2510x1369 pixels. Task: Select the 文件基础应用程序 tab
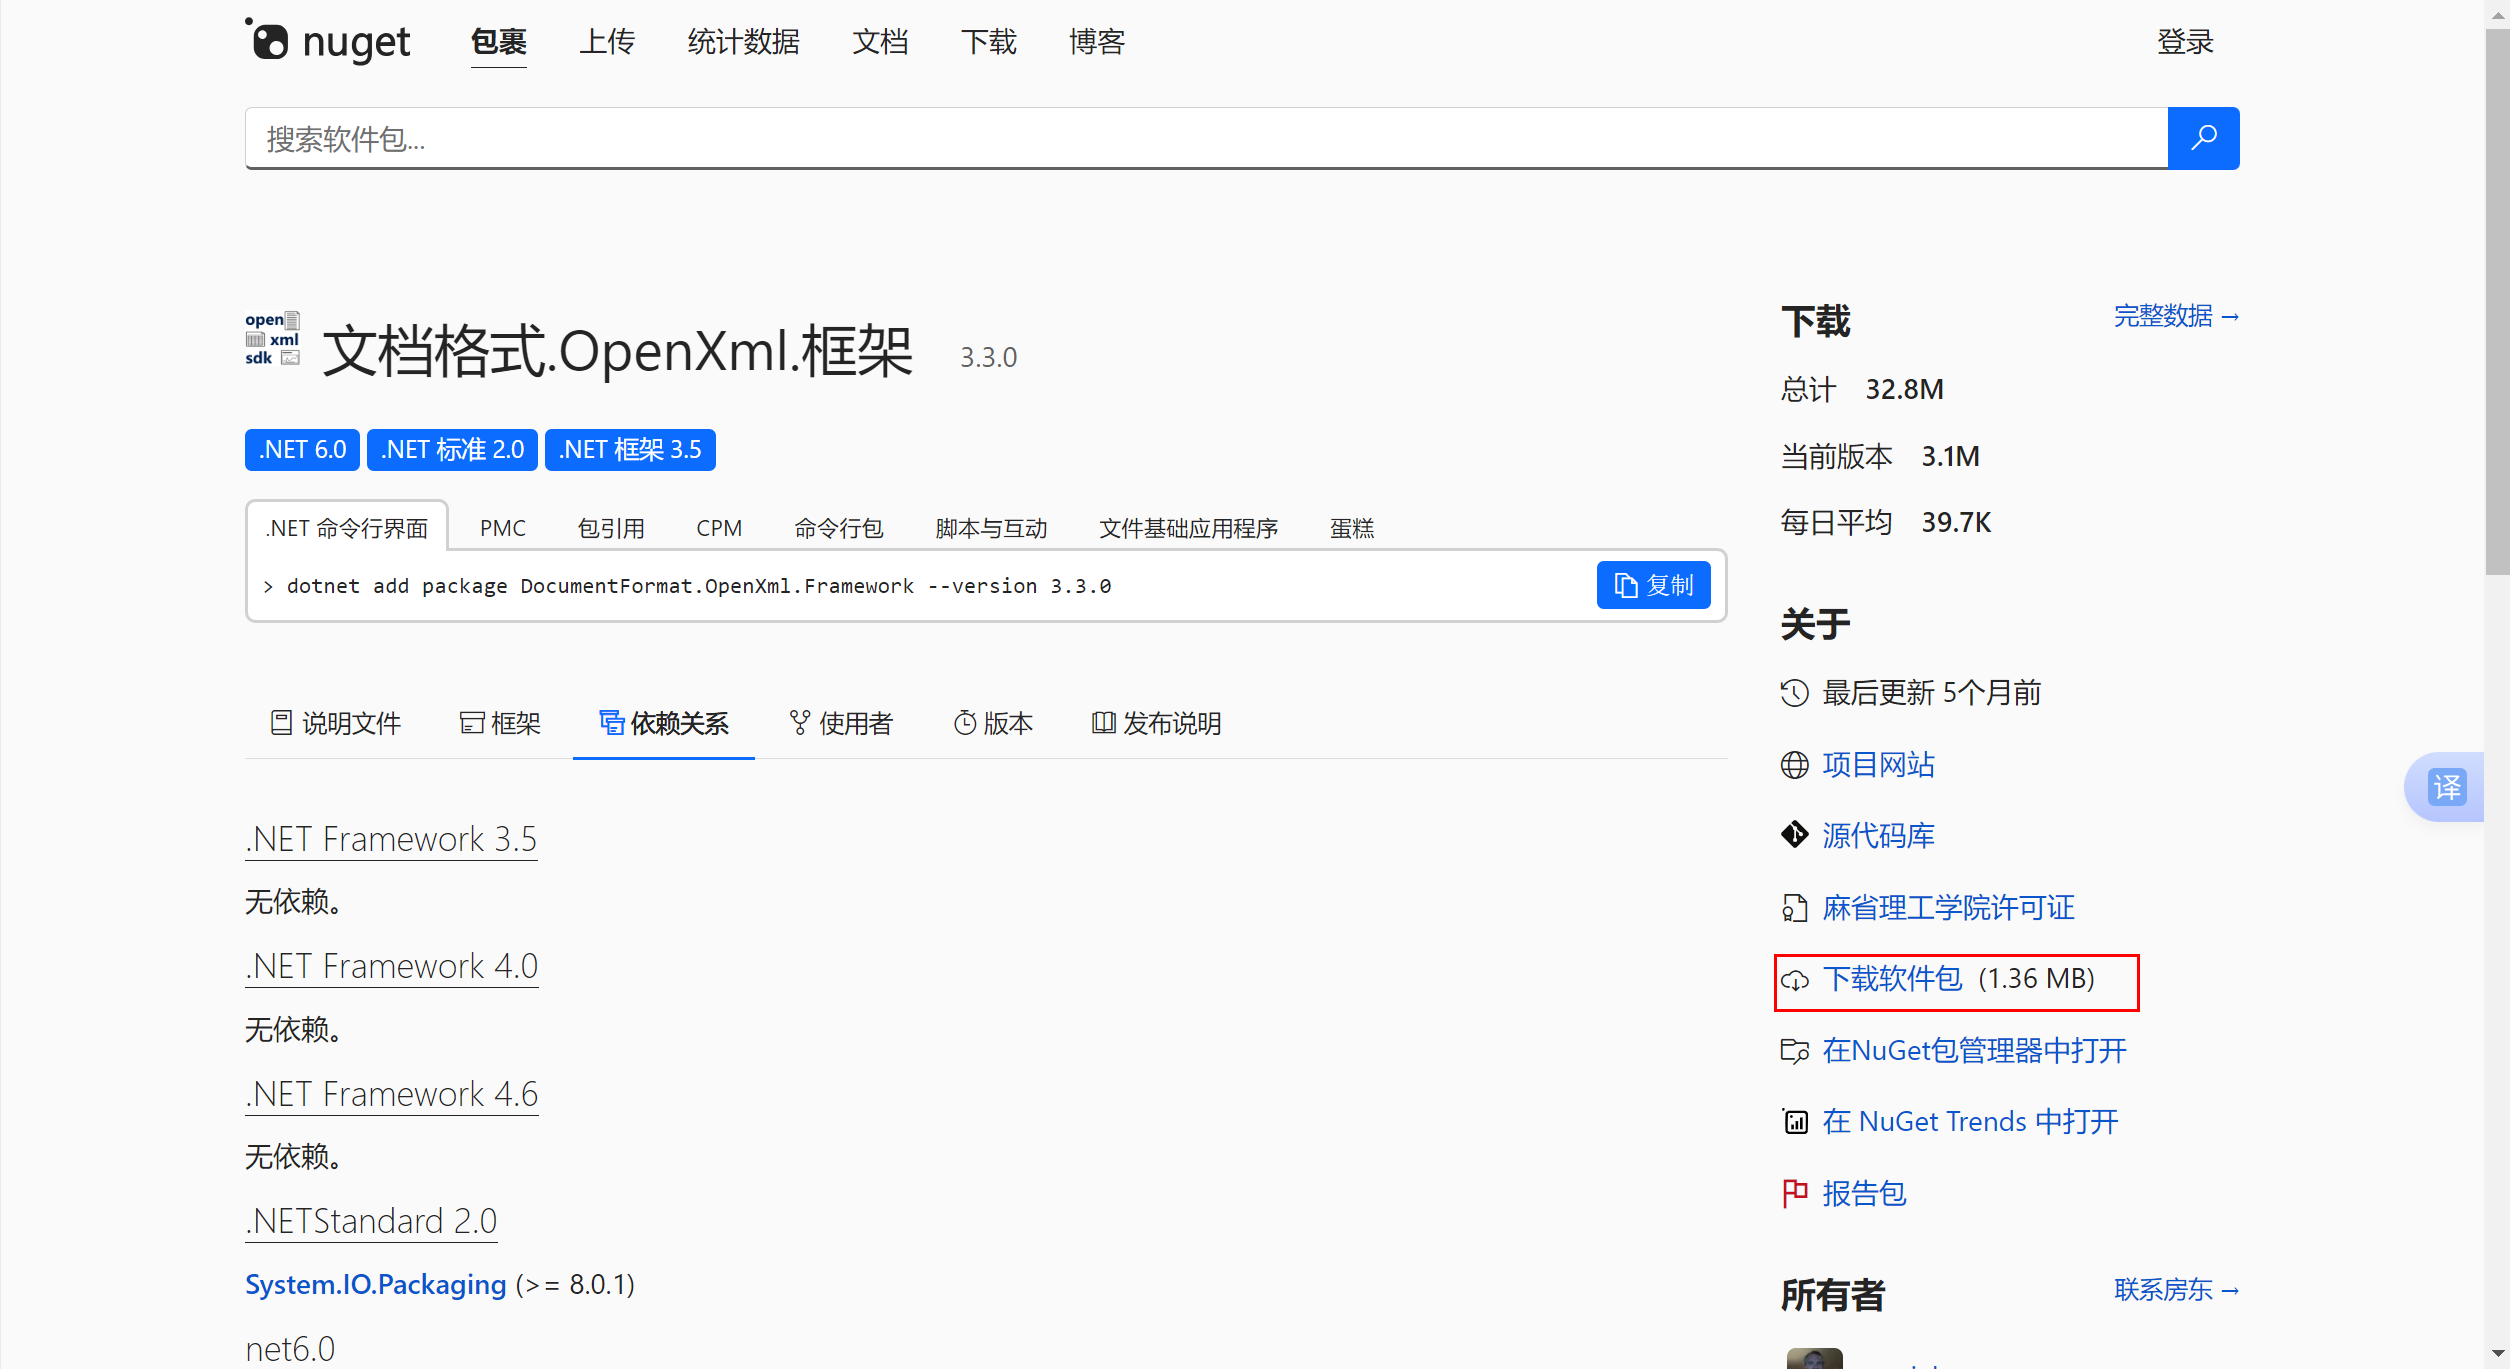1189,527
